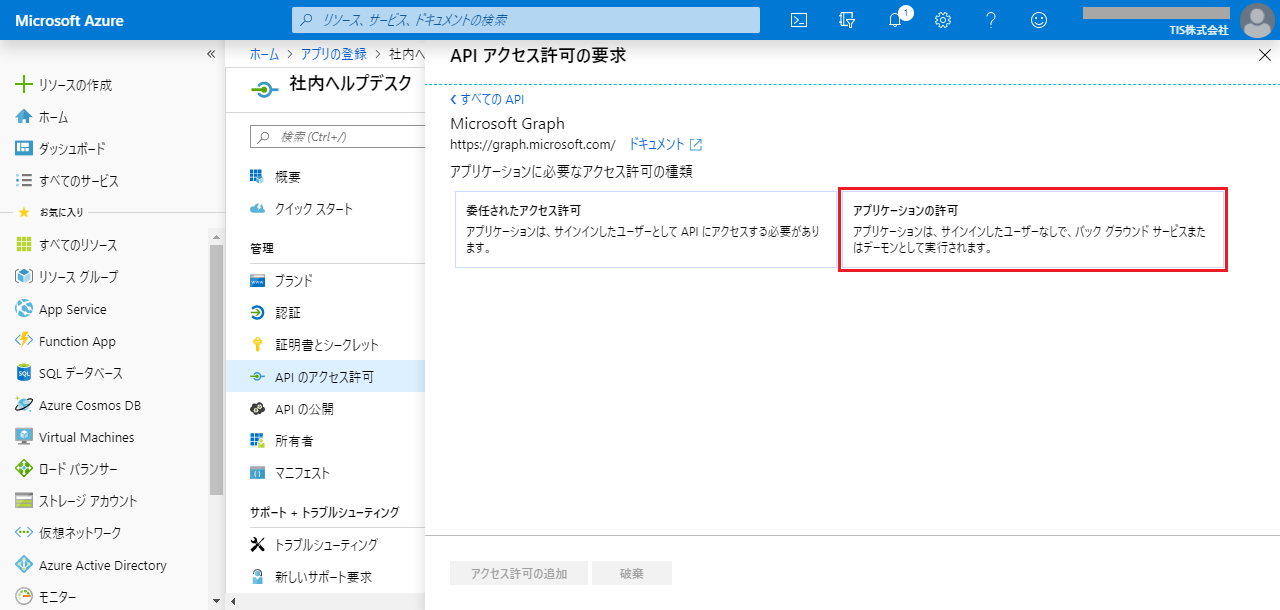The width and height of the screenshot is (1280, 610).
Task: Open the Help question mark icon
Action: (991, 20)
